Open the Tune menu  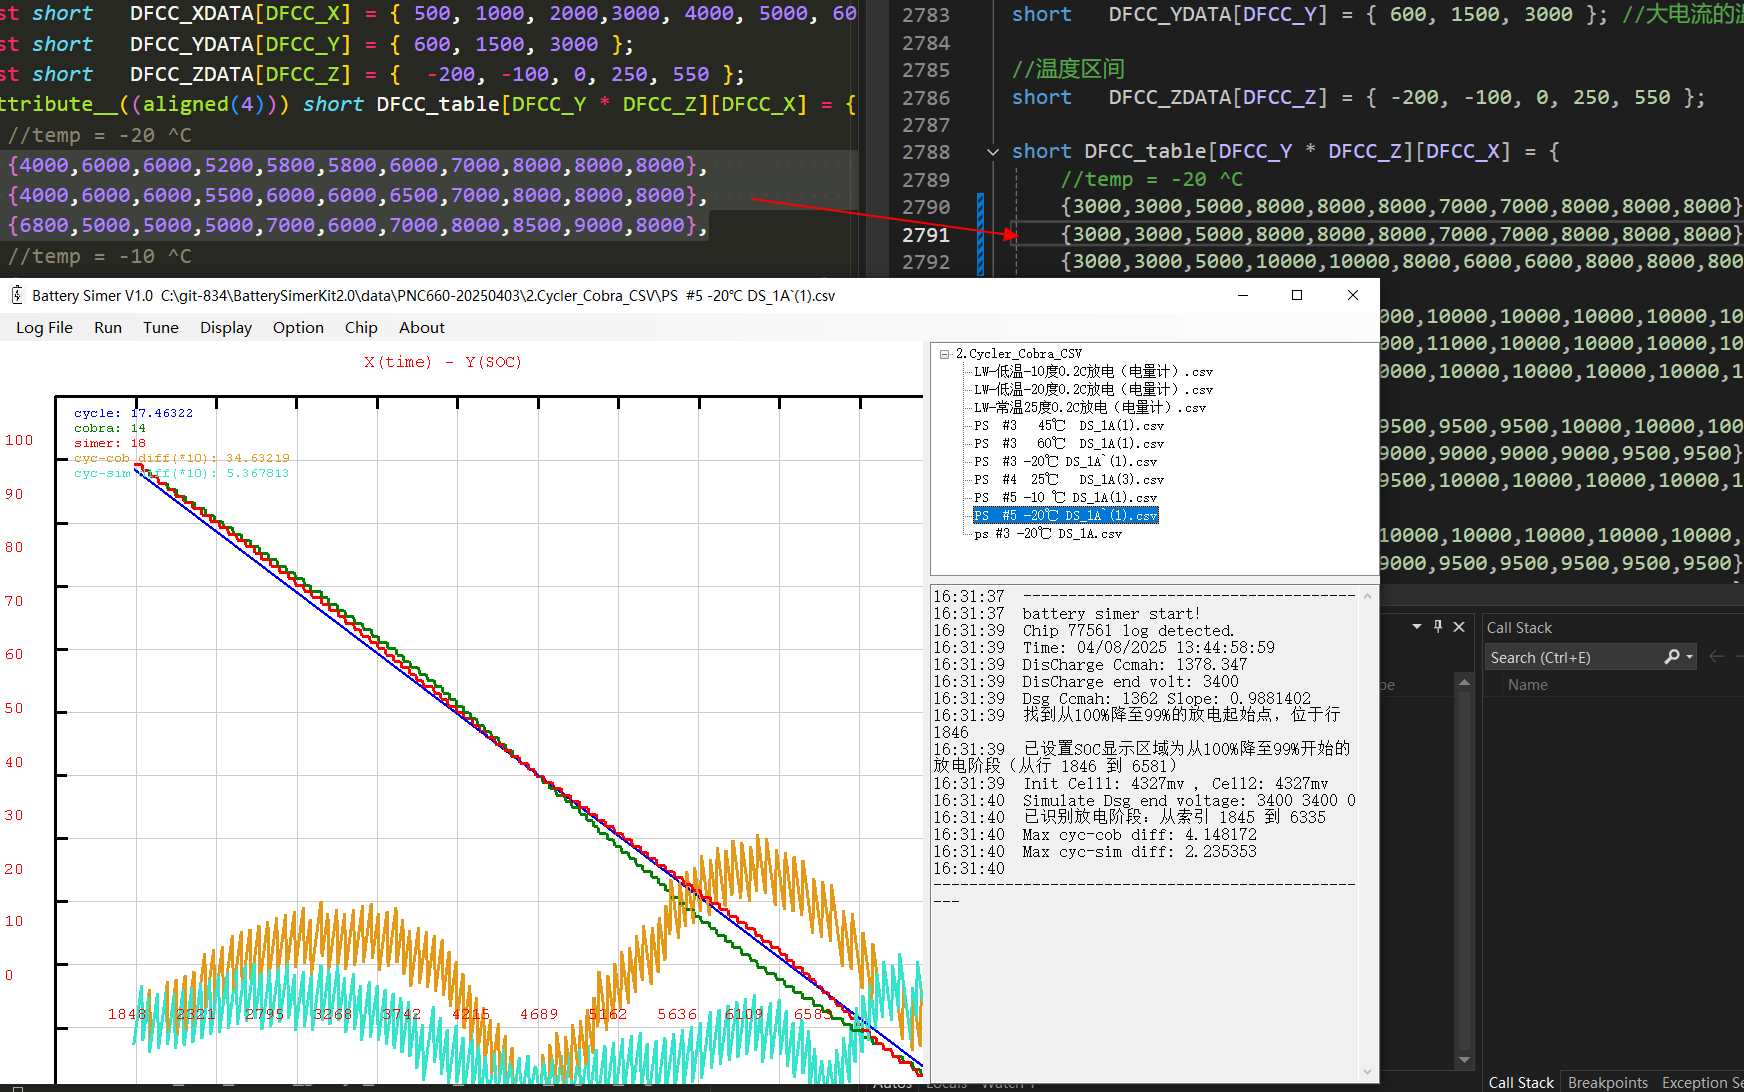(161, 327)
